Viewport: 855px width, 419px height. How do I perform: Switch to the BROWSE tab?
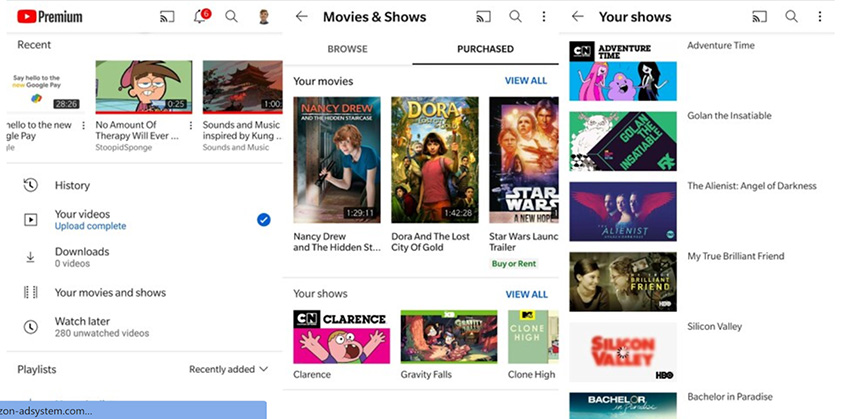click(x=347, y=49)
